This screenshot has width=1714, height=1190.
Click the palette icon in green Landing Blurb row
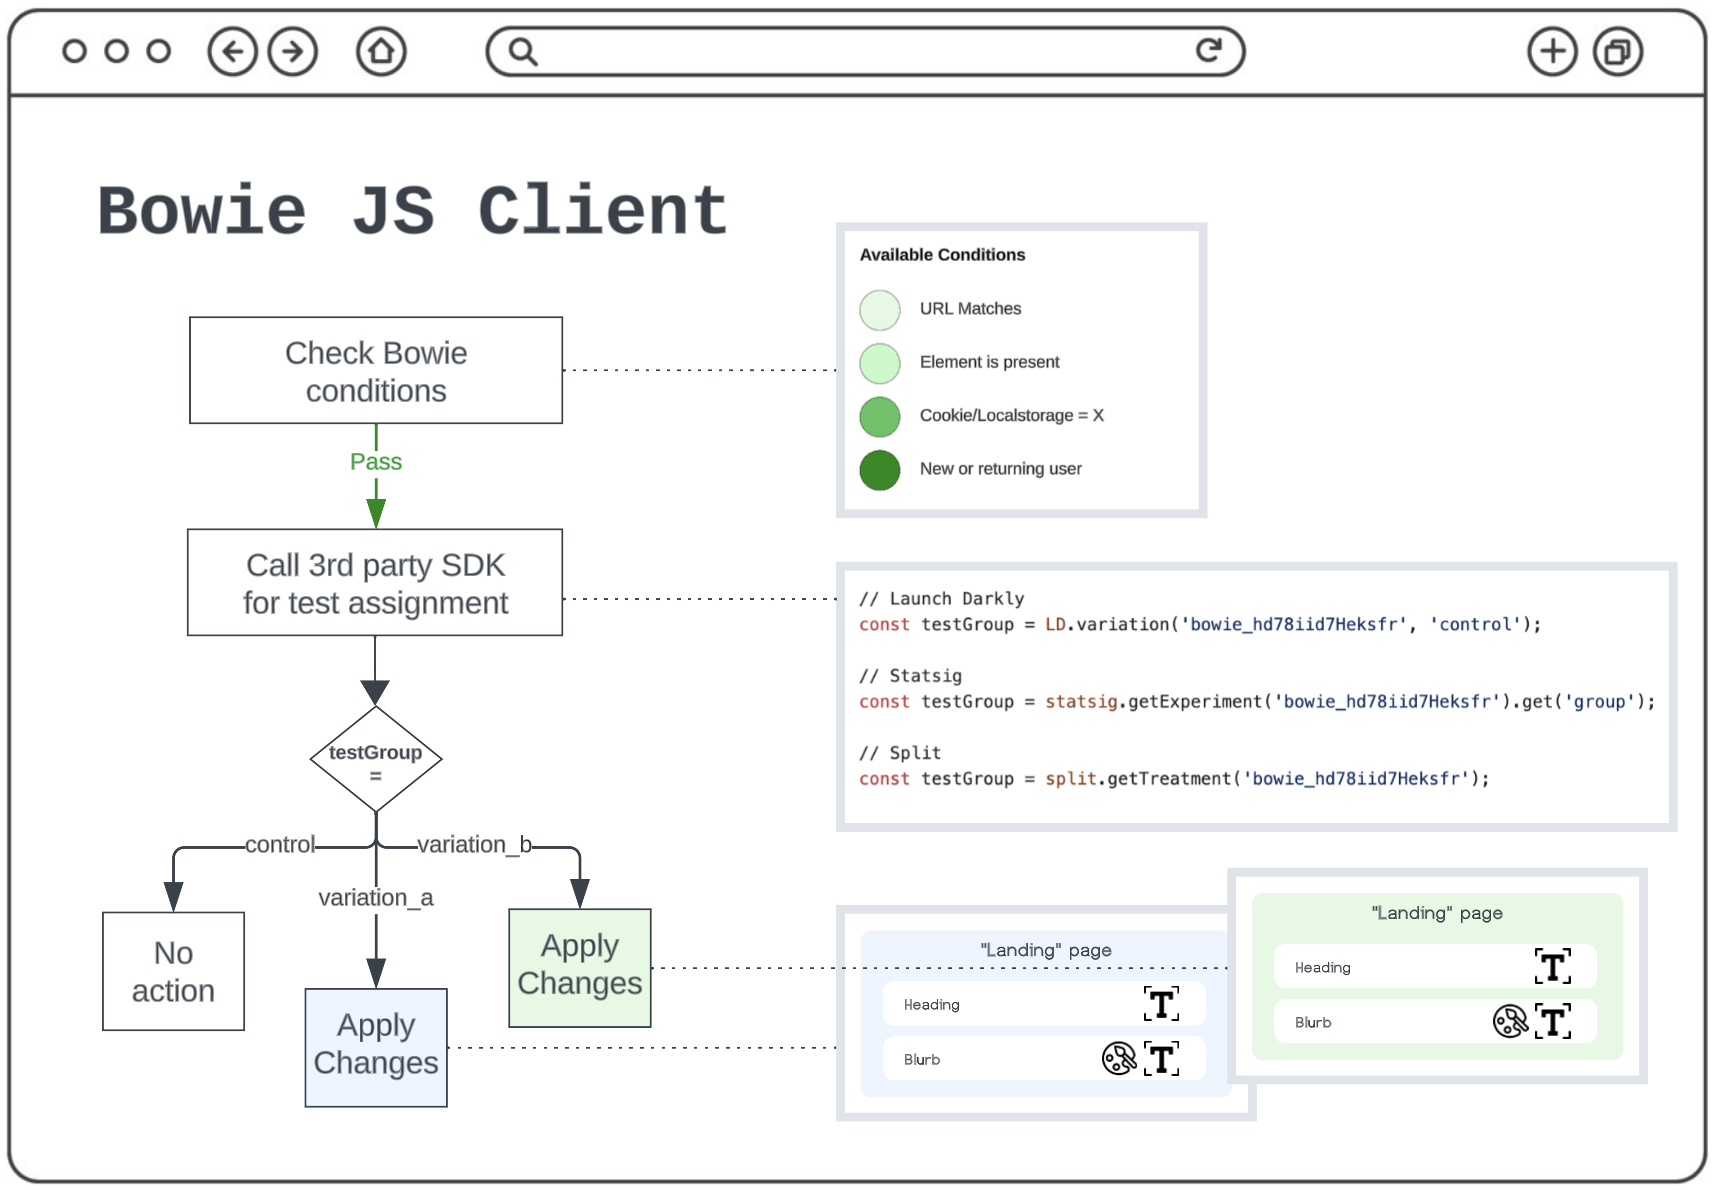point(1510,1021)
